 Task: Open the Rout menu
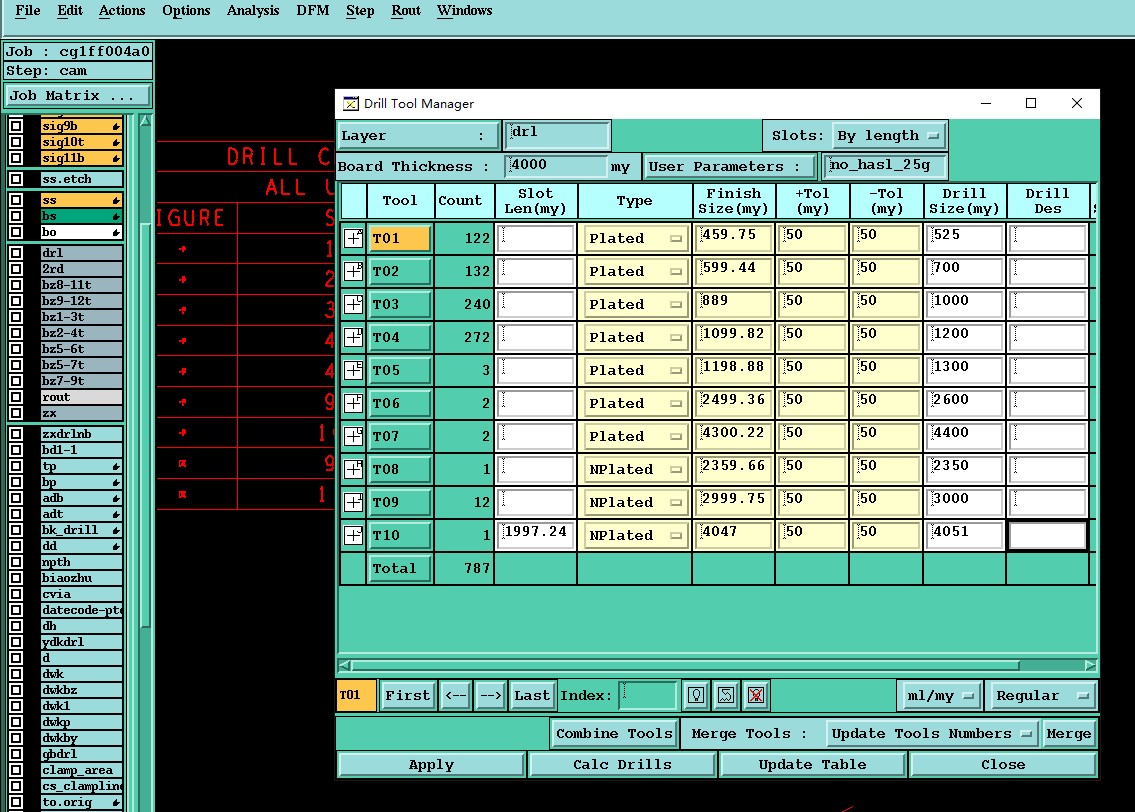point(405,11)
